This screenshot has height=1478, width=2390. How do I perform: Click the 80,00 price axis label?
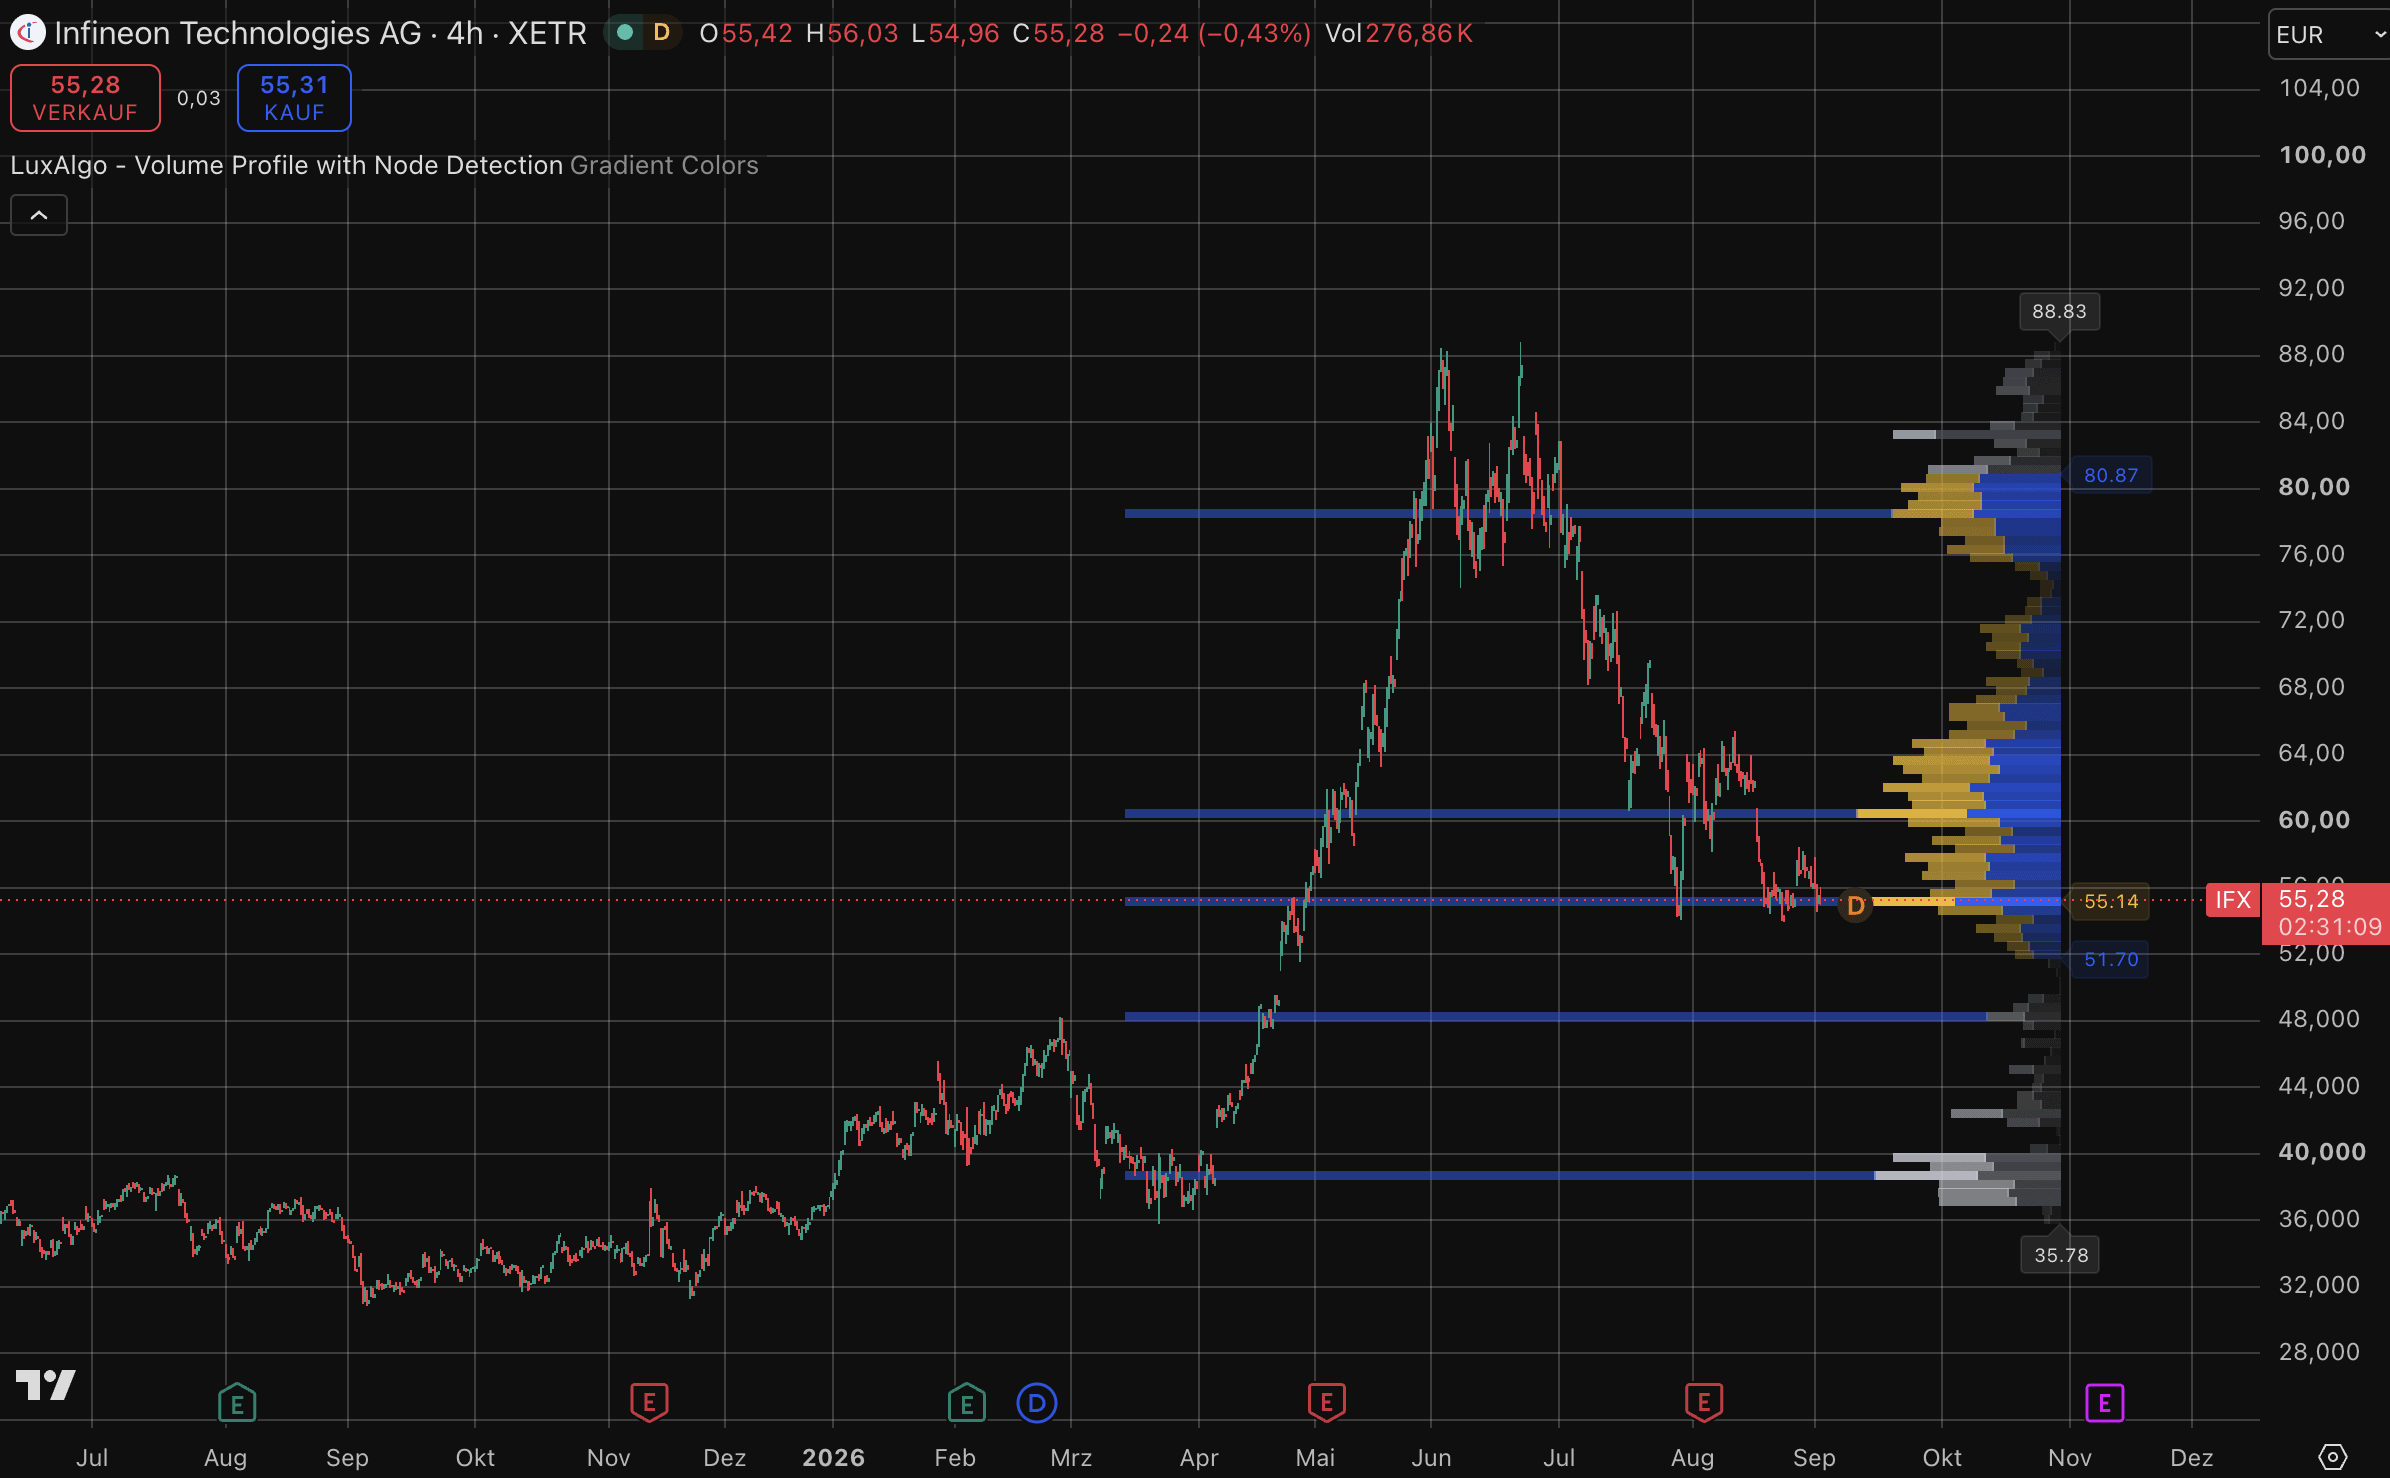click(2314, 487)
